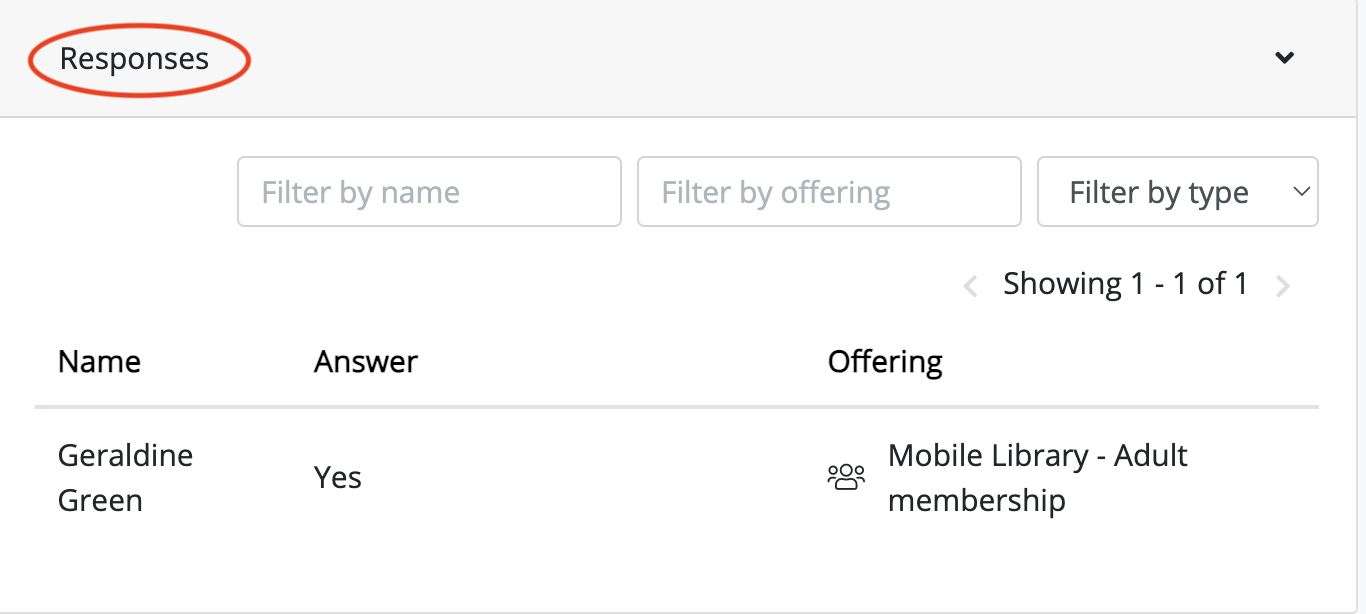Focus the Filter by name field

coord(429,191)
